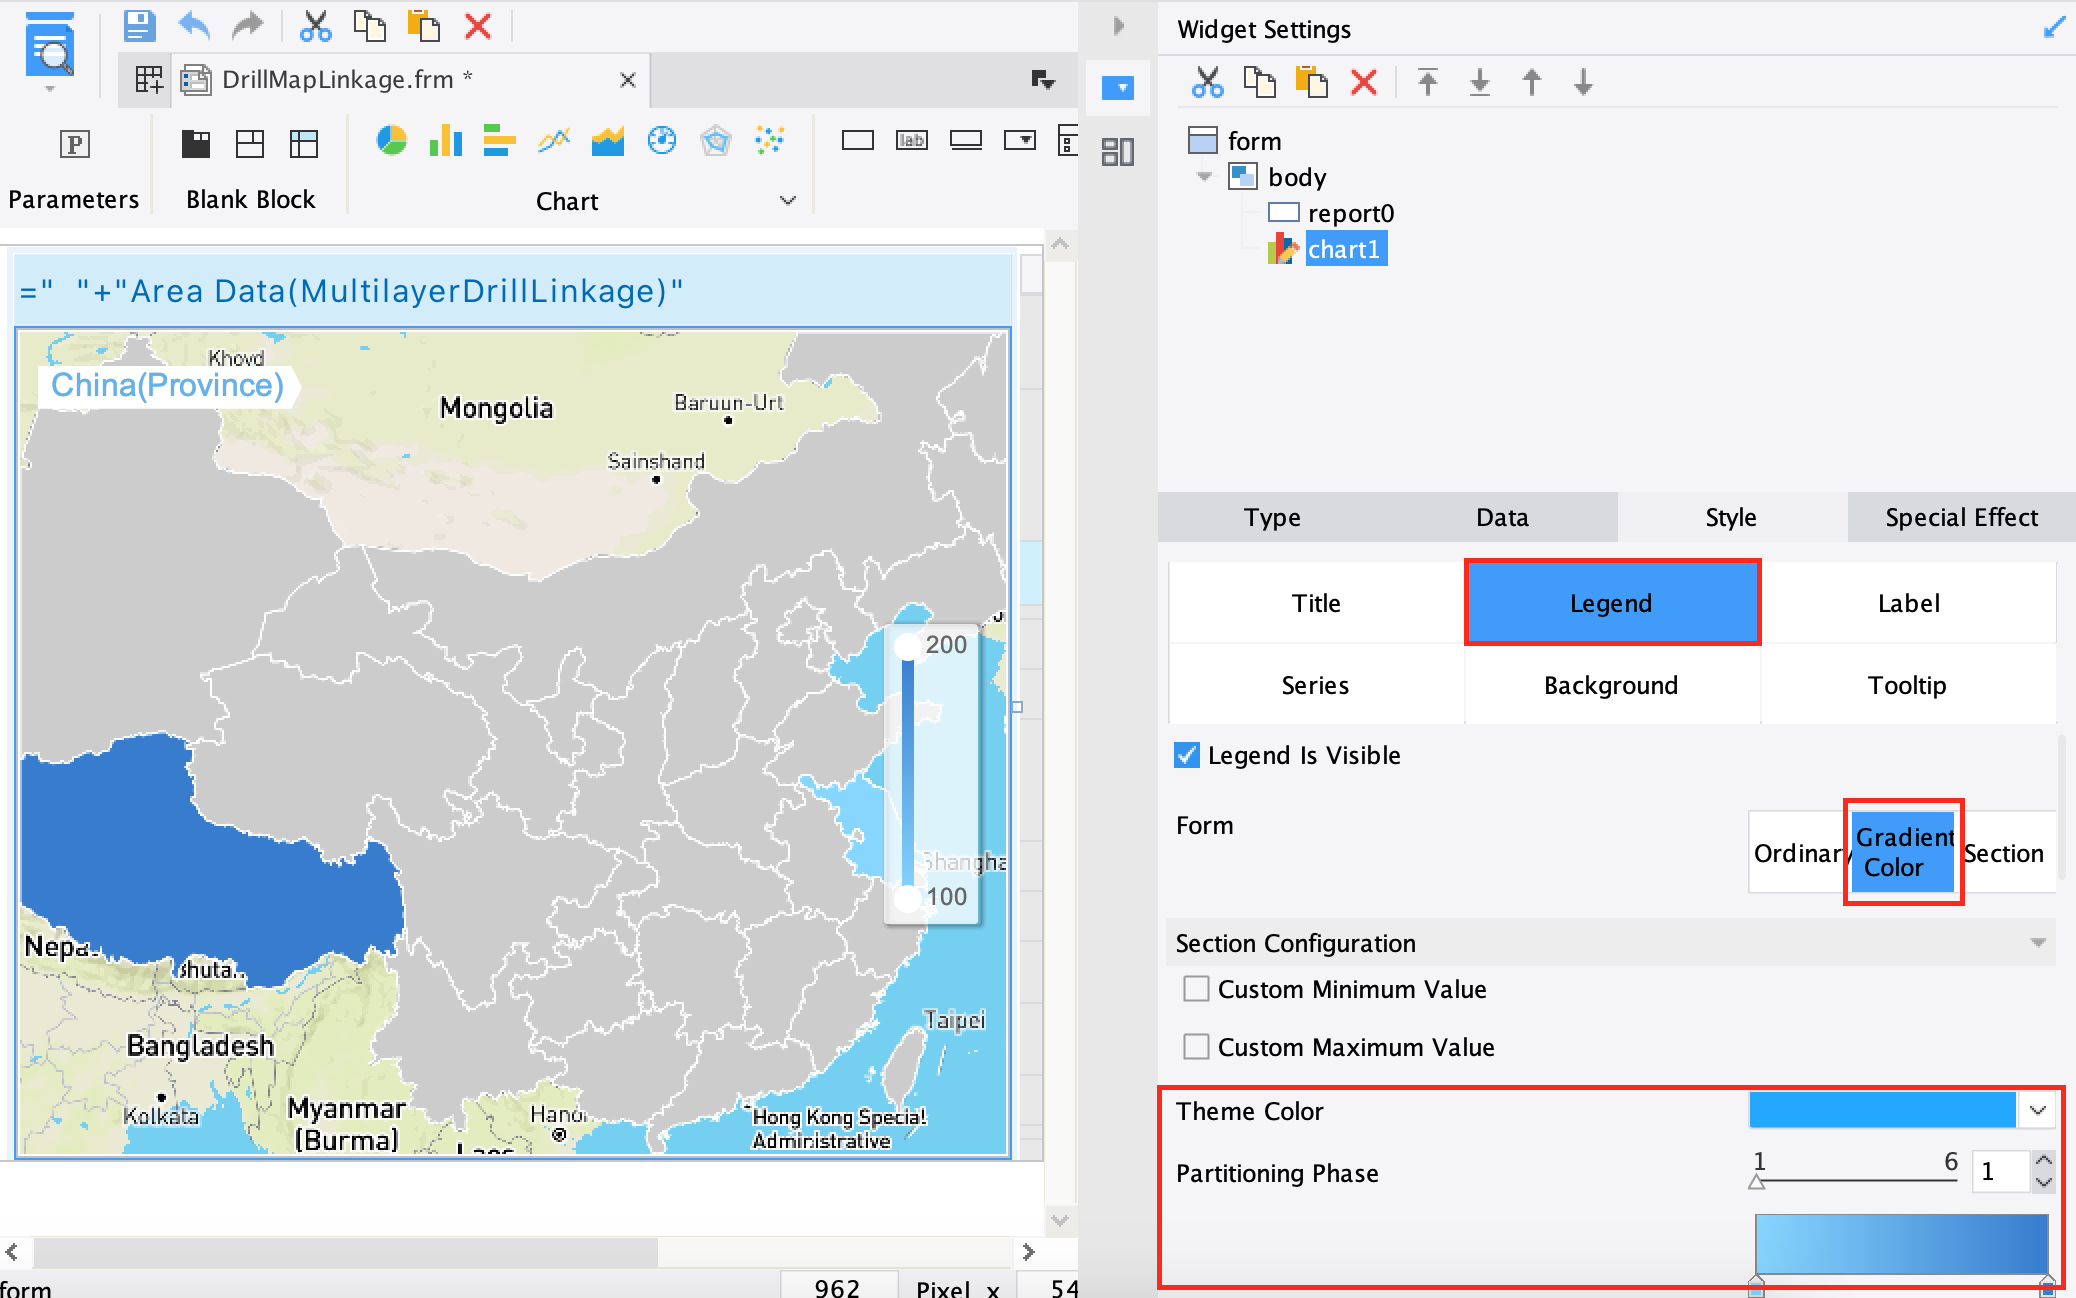Open the Tooltip style section
The image size is (2076, 1298).
pos(1907,685)
